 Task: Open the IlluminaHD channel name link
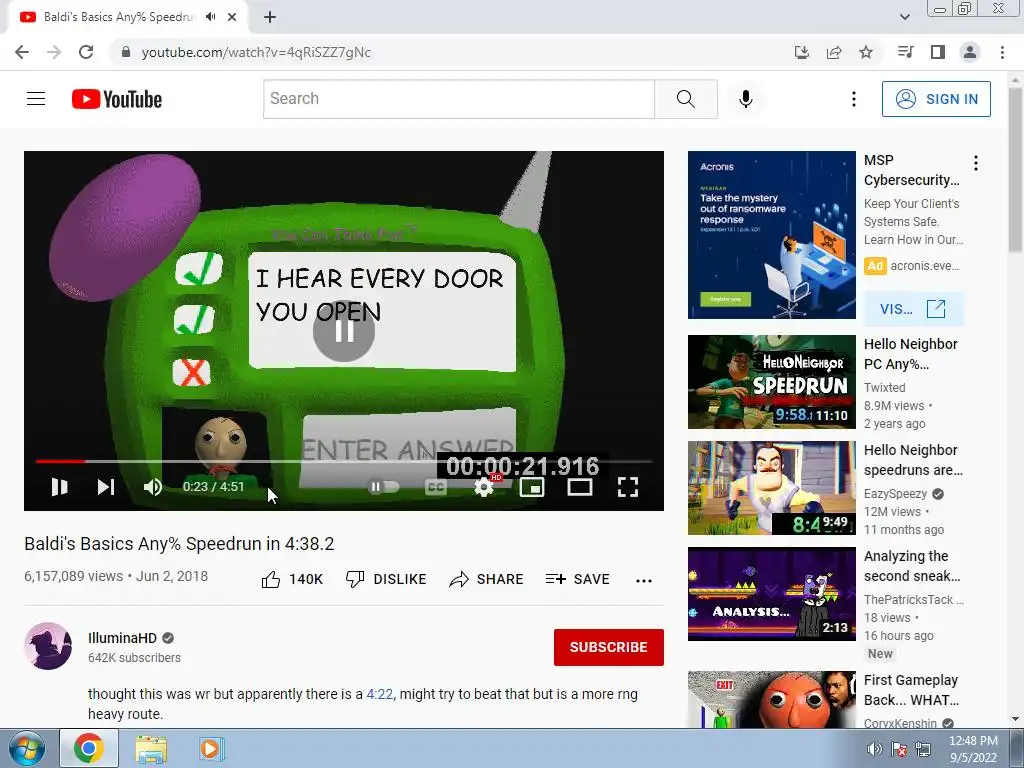[123, 638]
